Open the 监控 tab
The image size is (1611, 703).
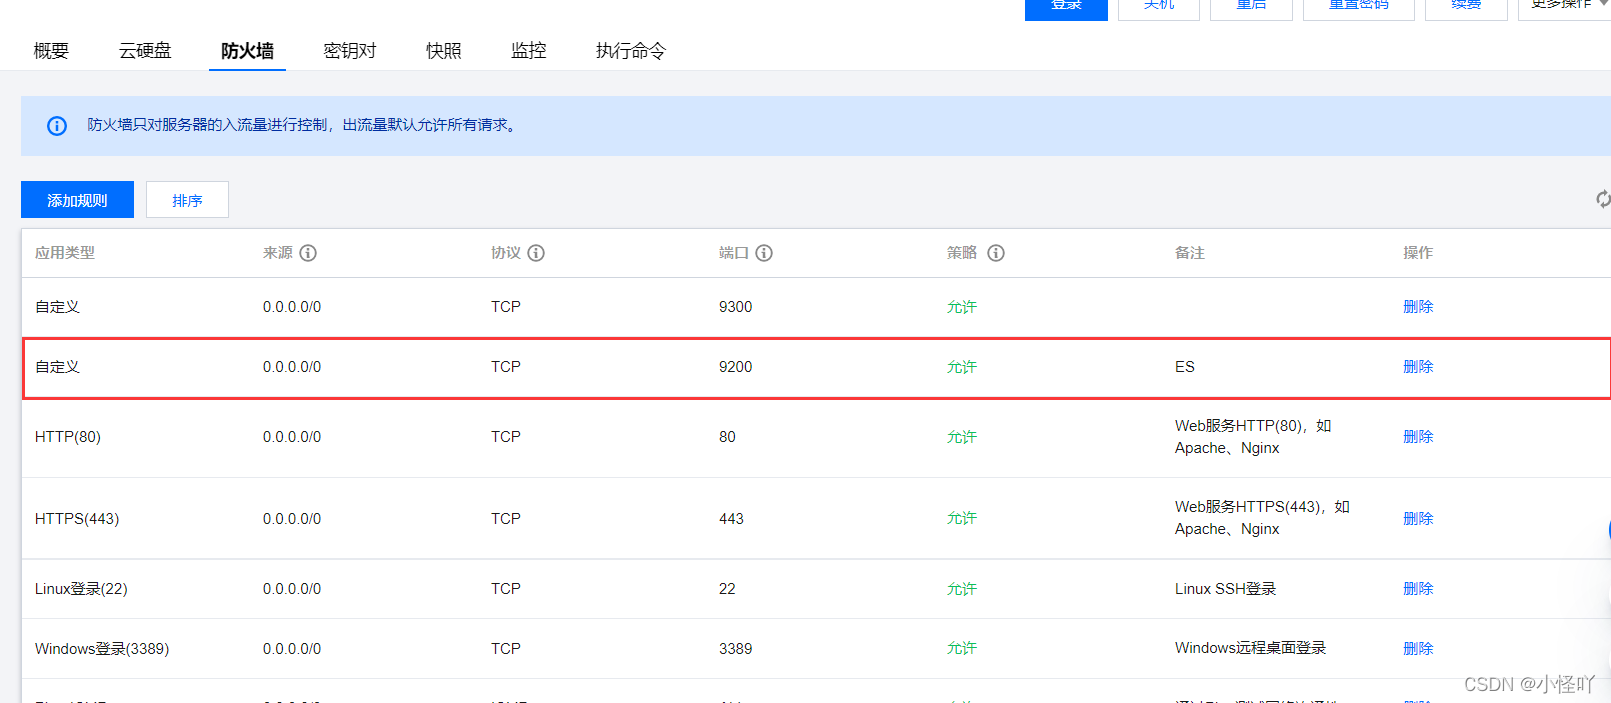[529, 51]
